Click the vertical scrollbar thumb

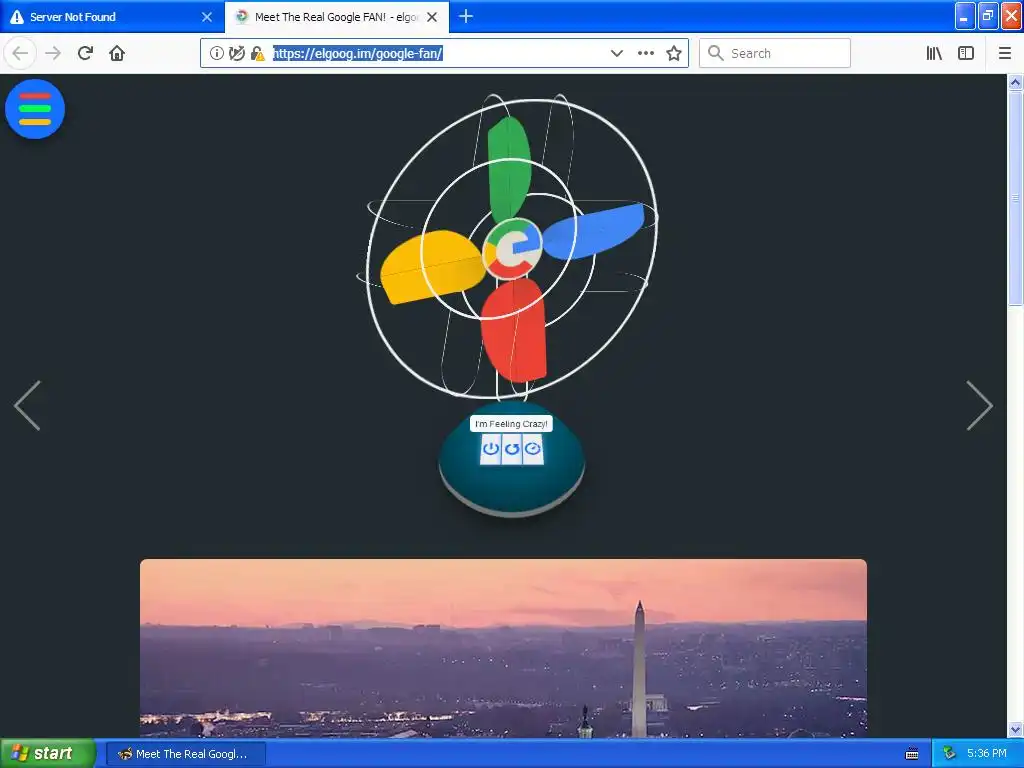point(1015,198)
